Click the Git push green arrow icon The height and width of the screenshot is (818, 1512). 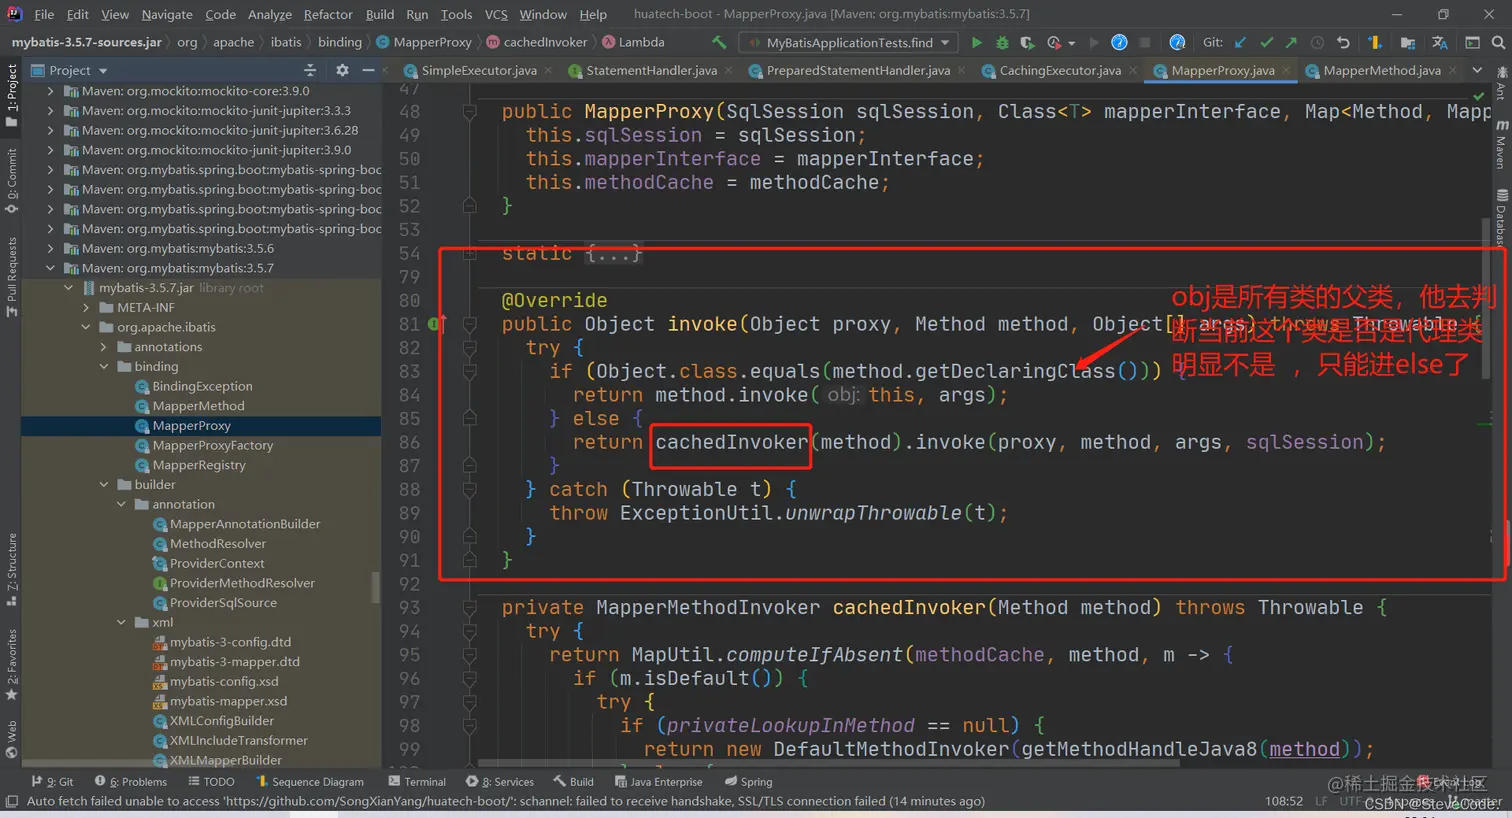tap(1291, 42)
